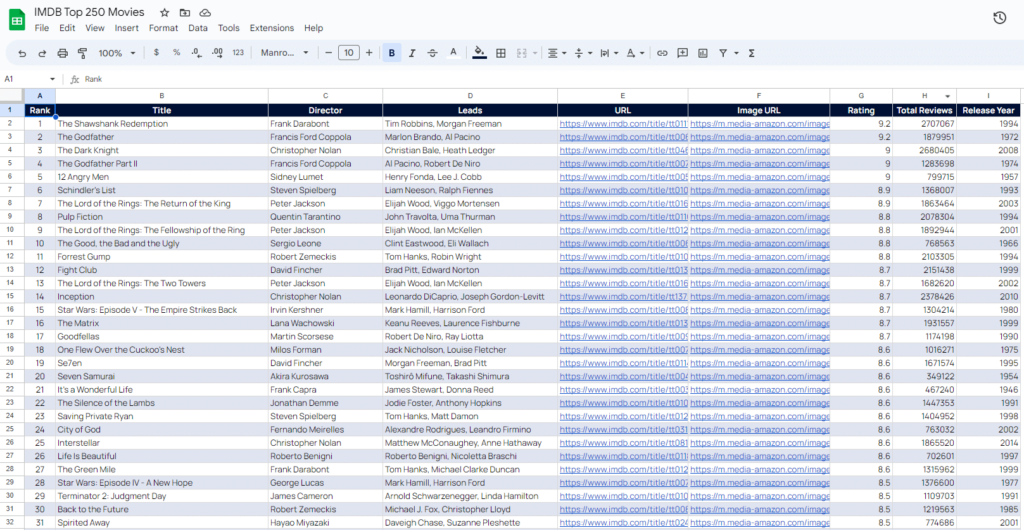
Task: Open the Extensions menu
Action: click(272, 28)
